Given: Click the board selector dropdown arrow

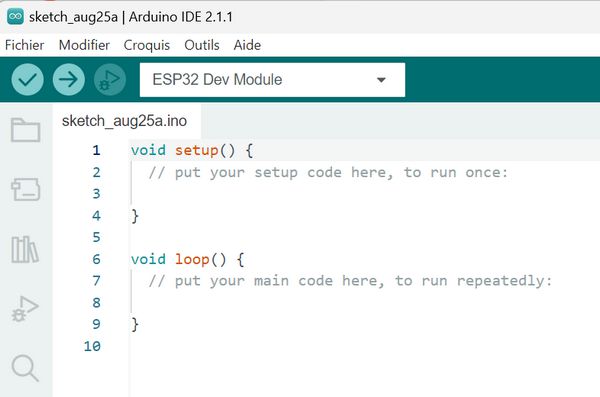Looking at the screenshot, I should pyautogui.click(x=381, y=80).
